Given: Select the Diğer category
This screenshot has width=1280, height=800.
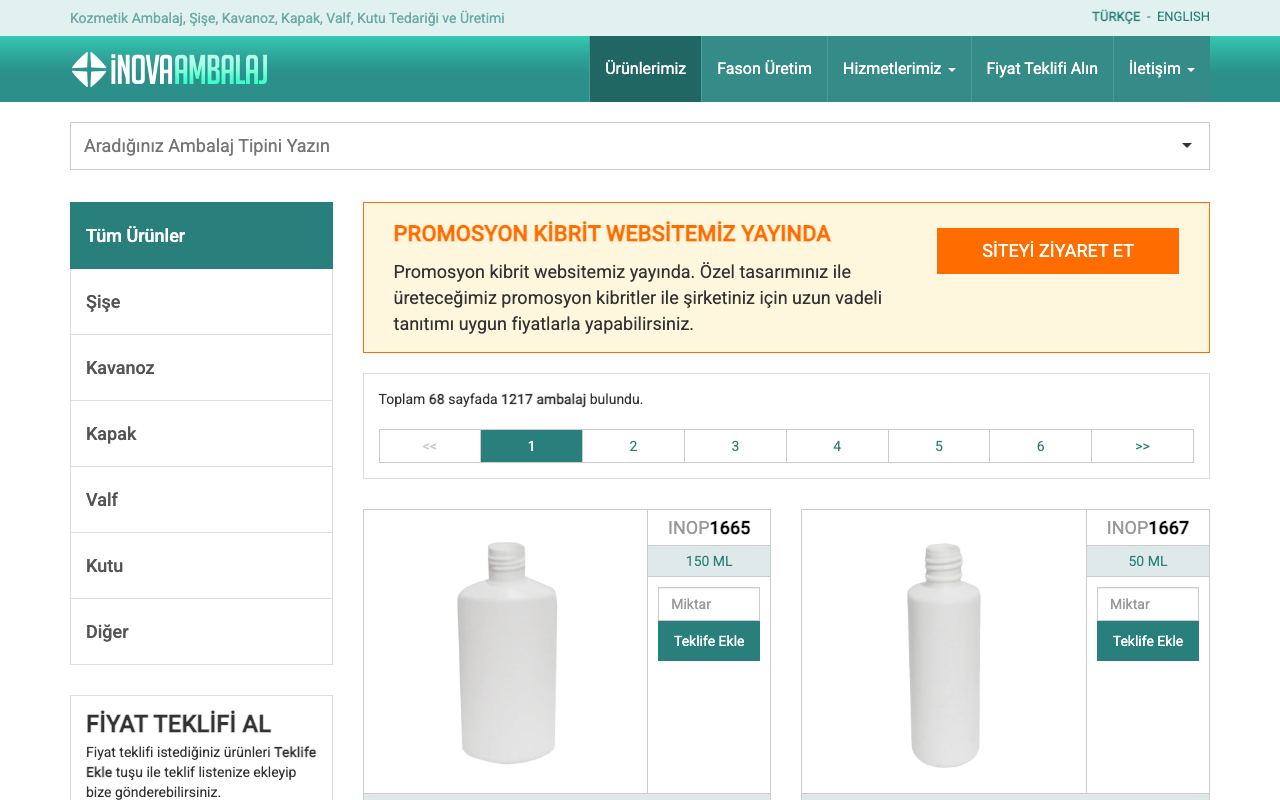Looking at the screenshot, I should click(201, 632).
